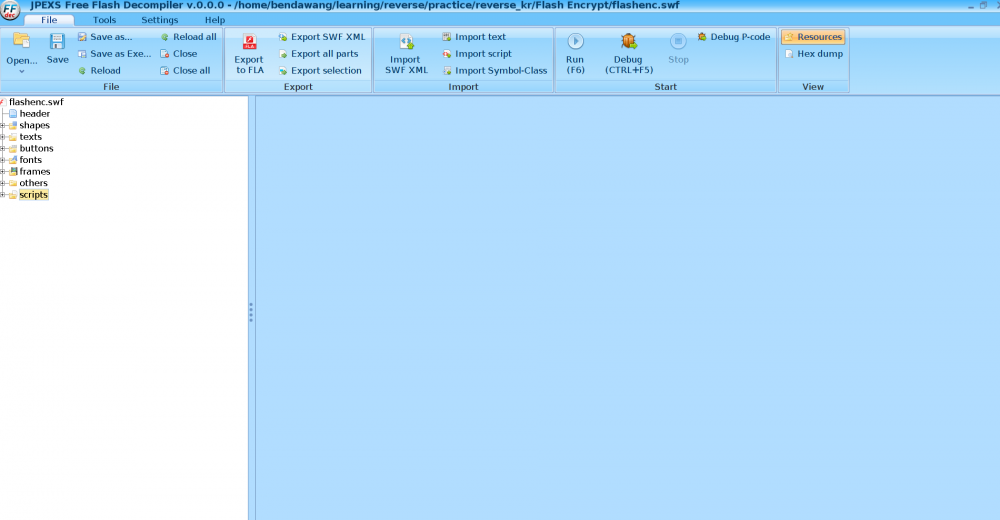Image resolution: width=1000 pixels, height=520 pixels.
Task: Click the Stop icon
Action: pos(678,41)
